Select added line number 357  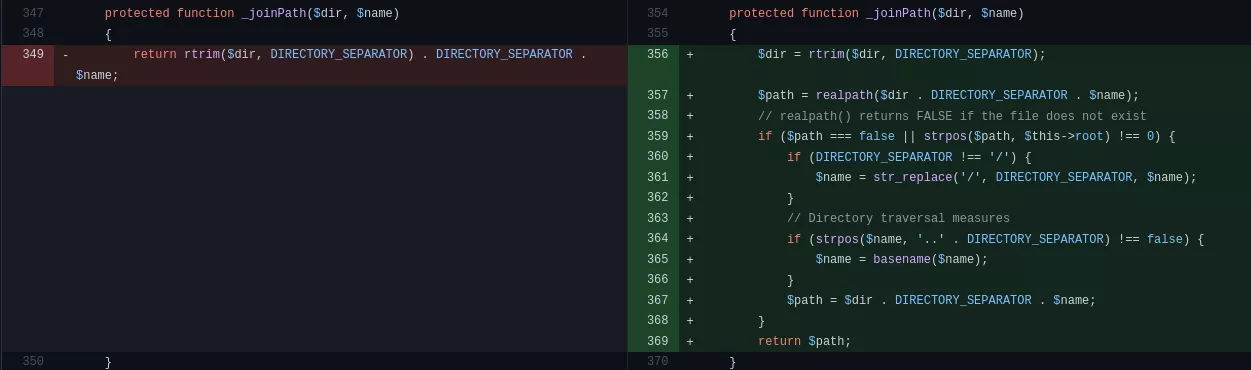point(657,95)
